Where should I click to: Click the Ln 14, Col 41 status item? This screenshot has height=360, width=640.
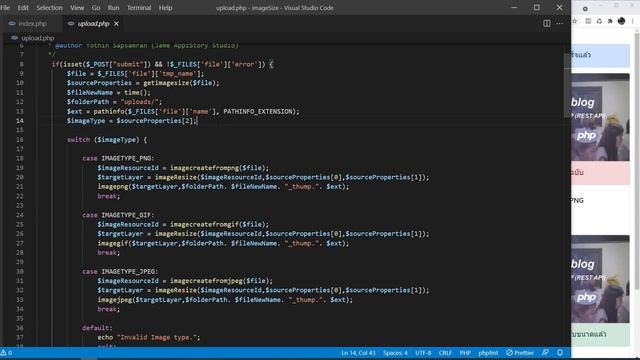[x=358, y=353]
